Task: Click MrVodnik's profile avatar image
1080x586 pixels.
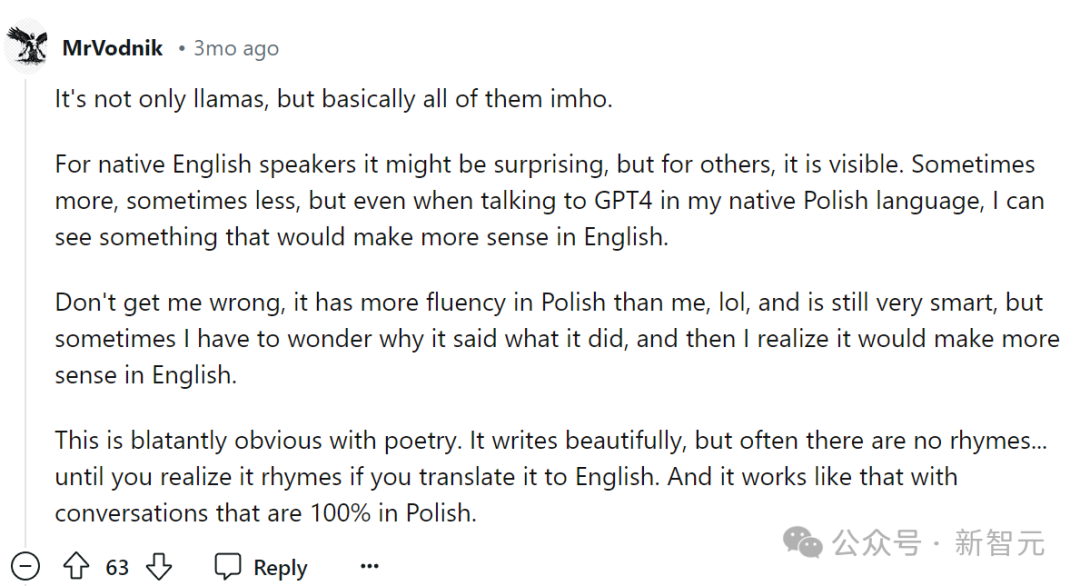Action: pos(26,47)
